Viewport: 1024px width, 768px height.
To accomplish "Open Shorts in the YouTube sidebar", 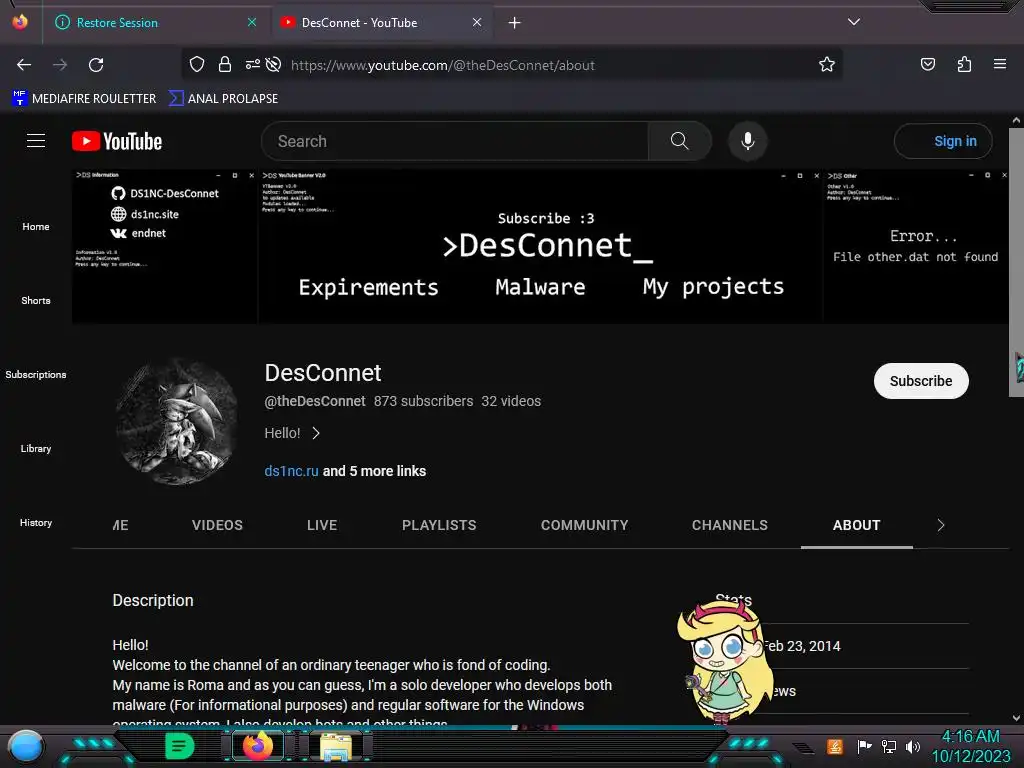I will 36,300.
